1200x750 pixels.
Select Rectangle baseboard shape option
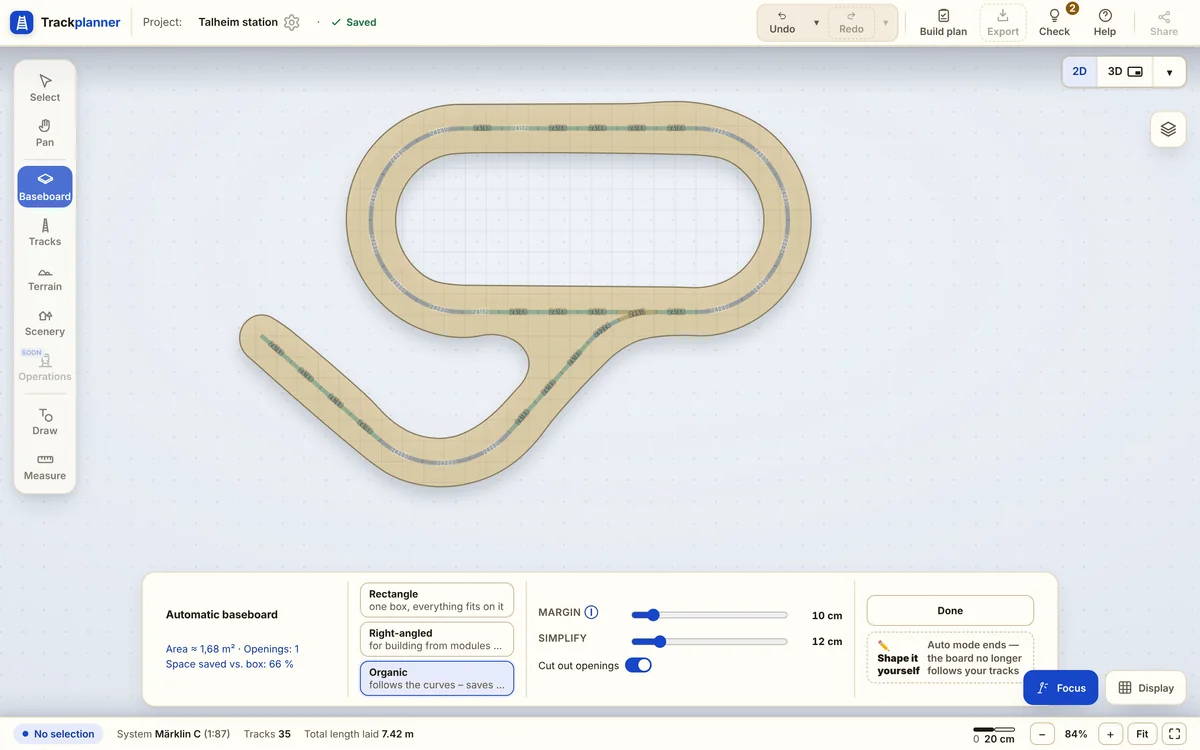pyautogui.click(x=436, y=600)
